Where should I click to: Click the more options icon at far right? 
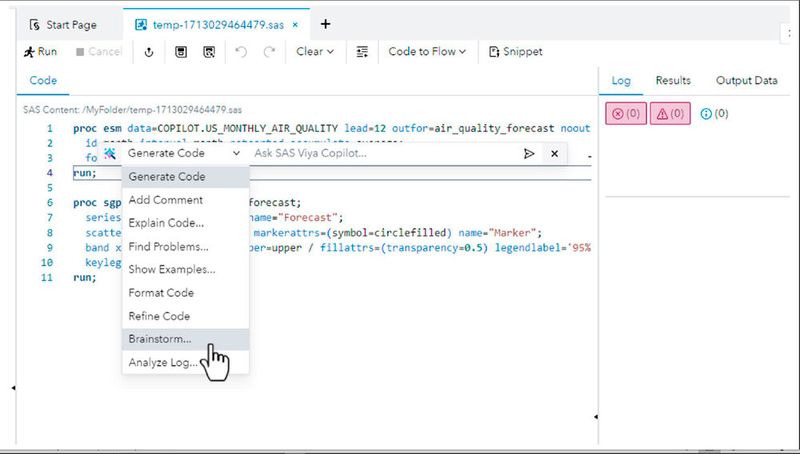pyautogui.click(x=789, y=33)
